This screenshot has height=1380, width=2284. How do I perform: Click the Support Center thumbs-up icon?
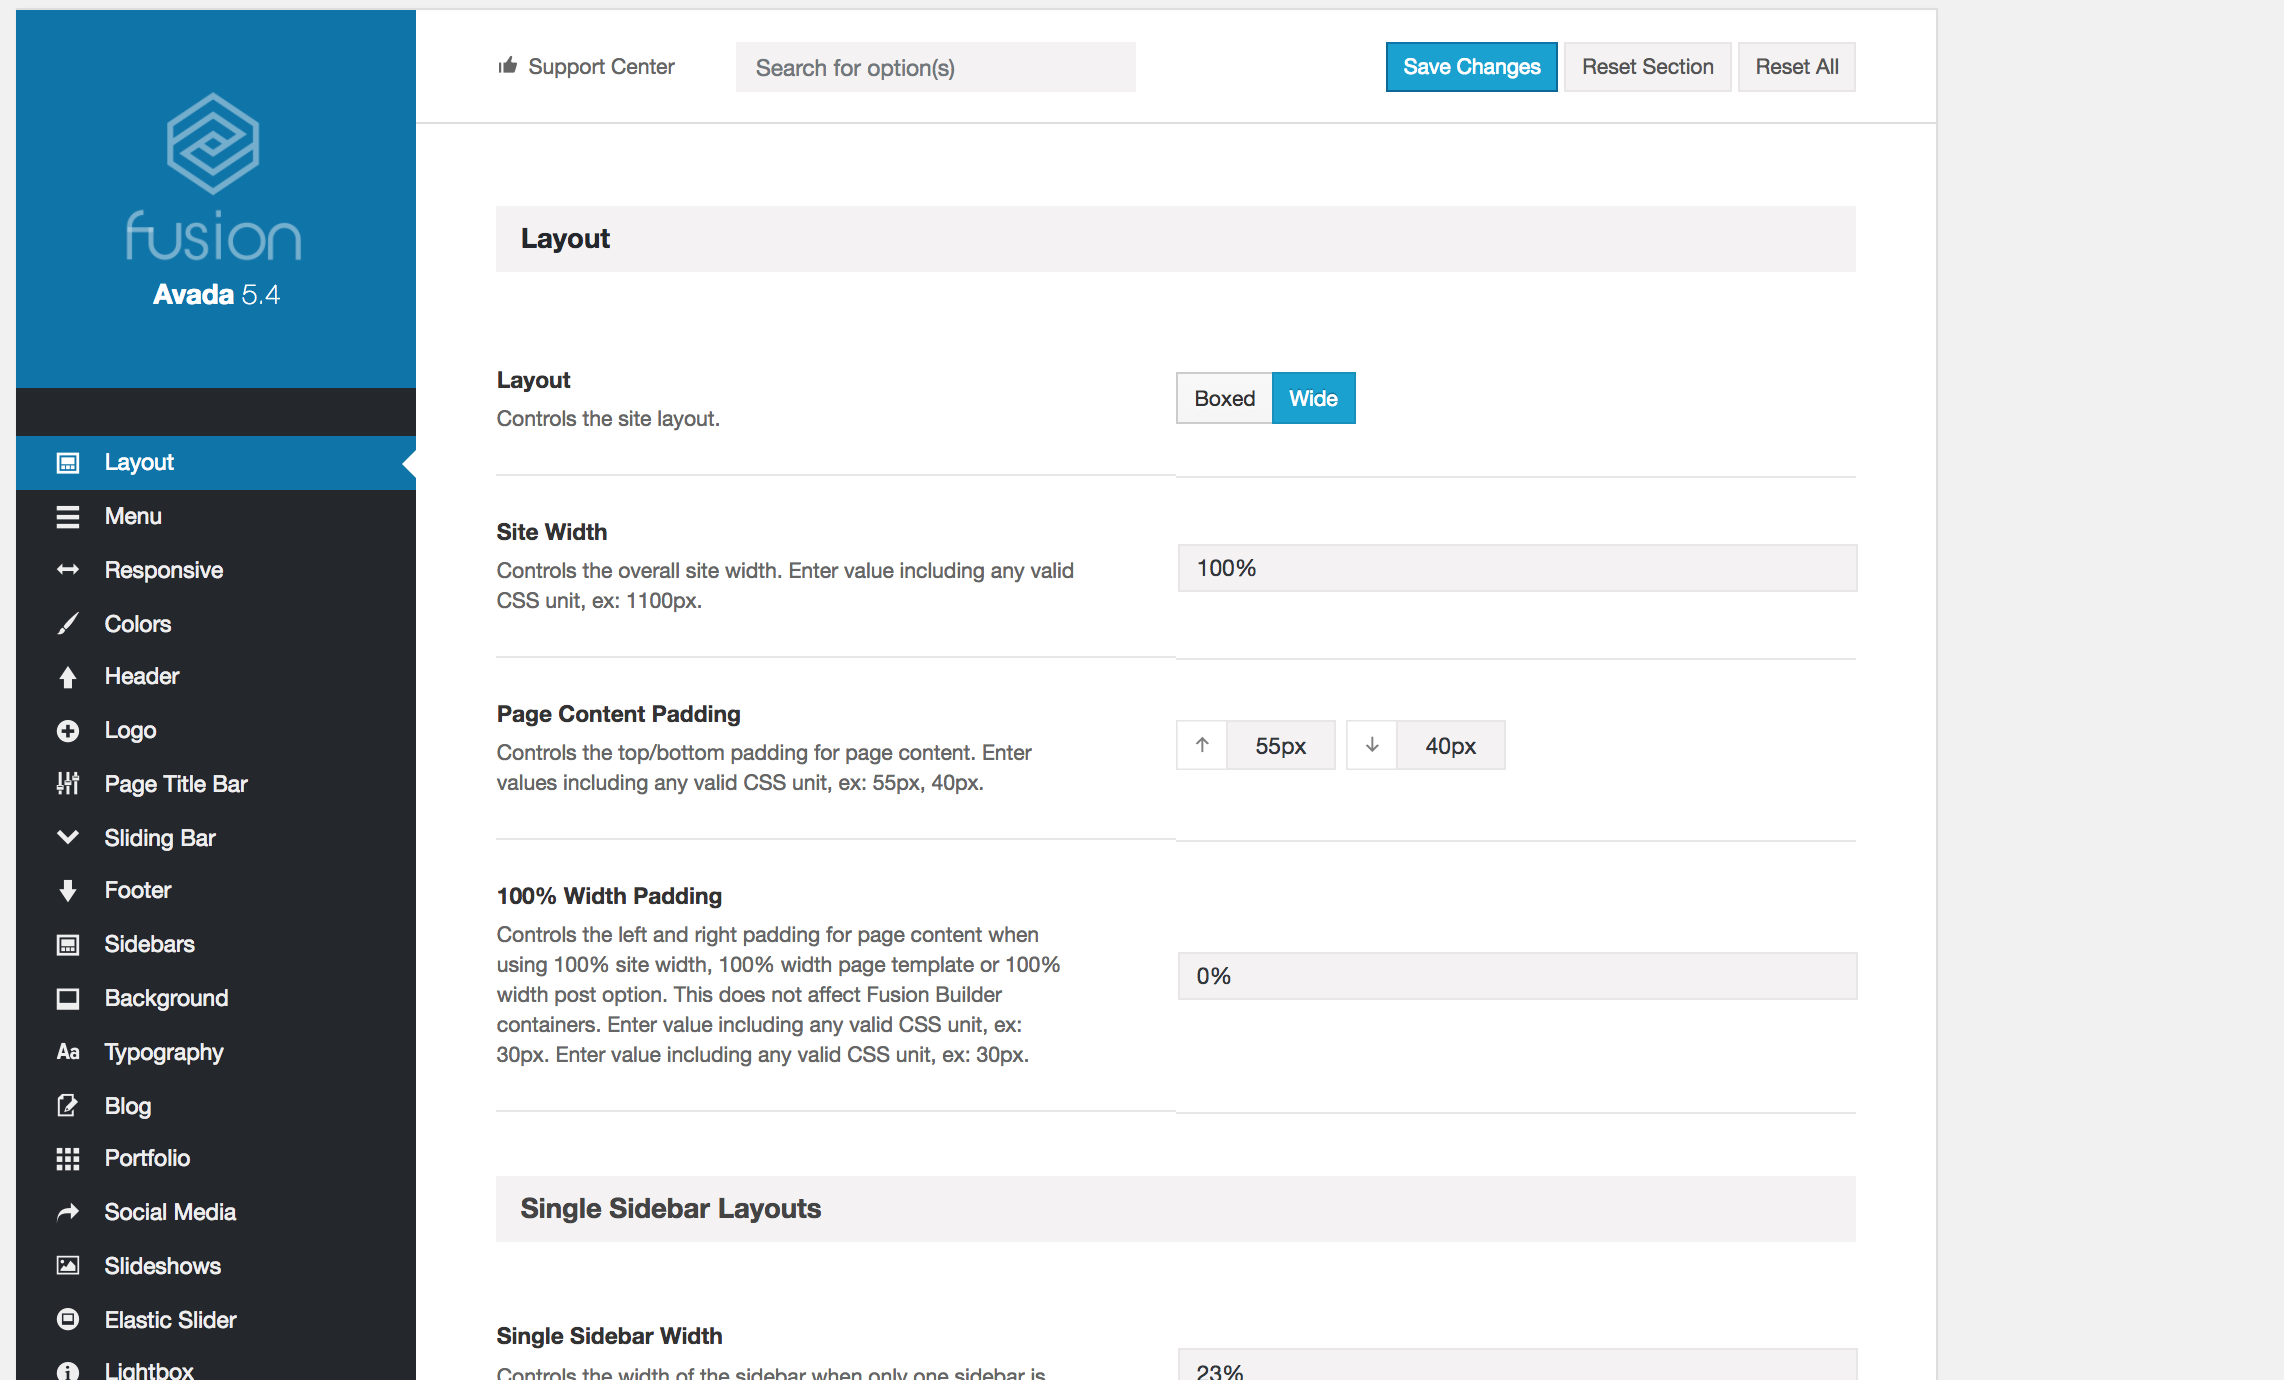coord(508,66)
